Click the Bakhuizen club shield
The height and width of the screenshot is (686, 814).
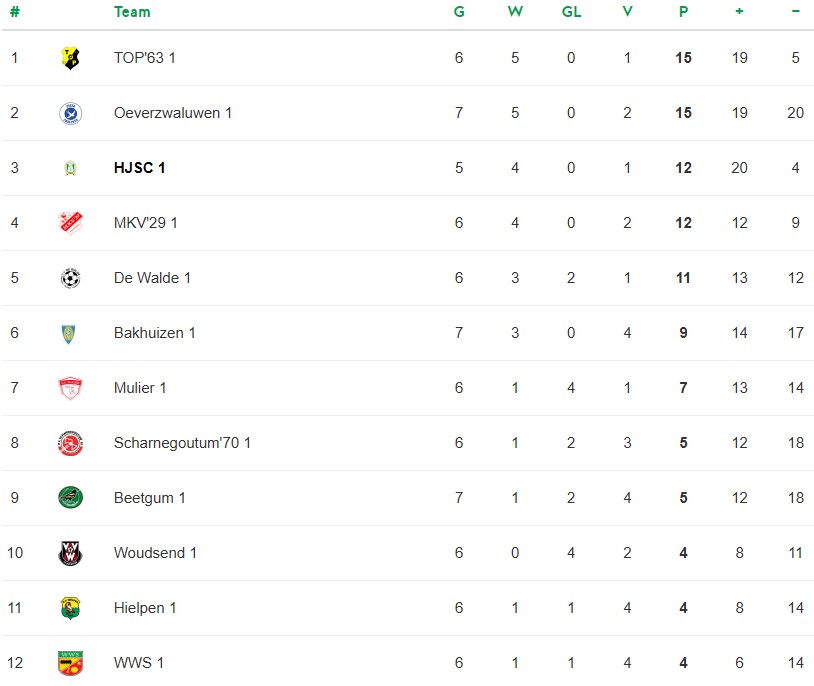click(x=70, y=333)
